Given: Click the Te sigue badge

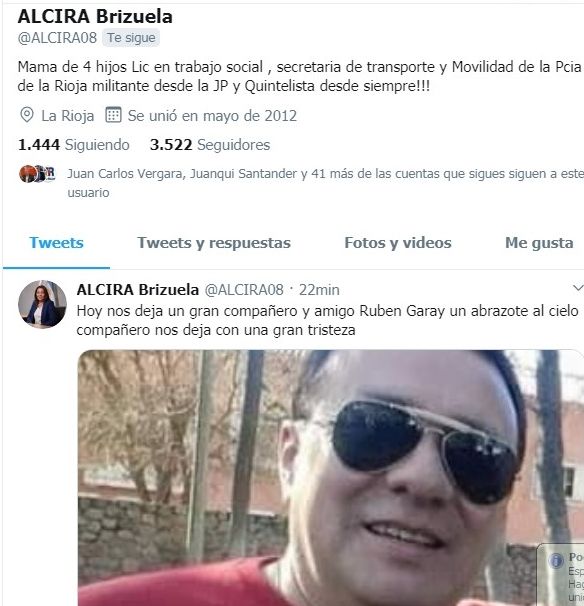Looking at the screenshot, I should (x=131, y=38).
